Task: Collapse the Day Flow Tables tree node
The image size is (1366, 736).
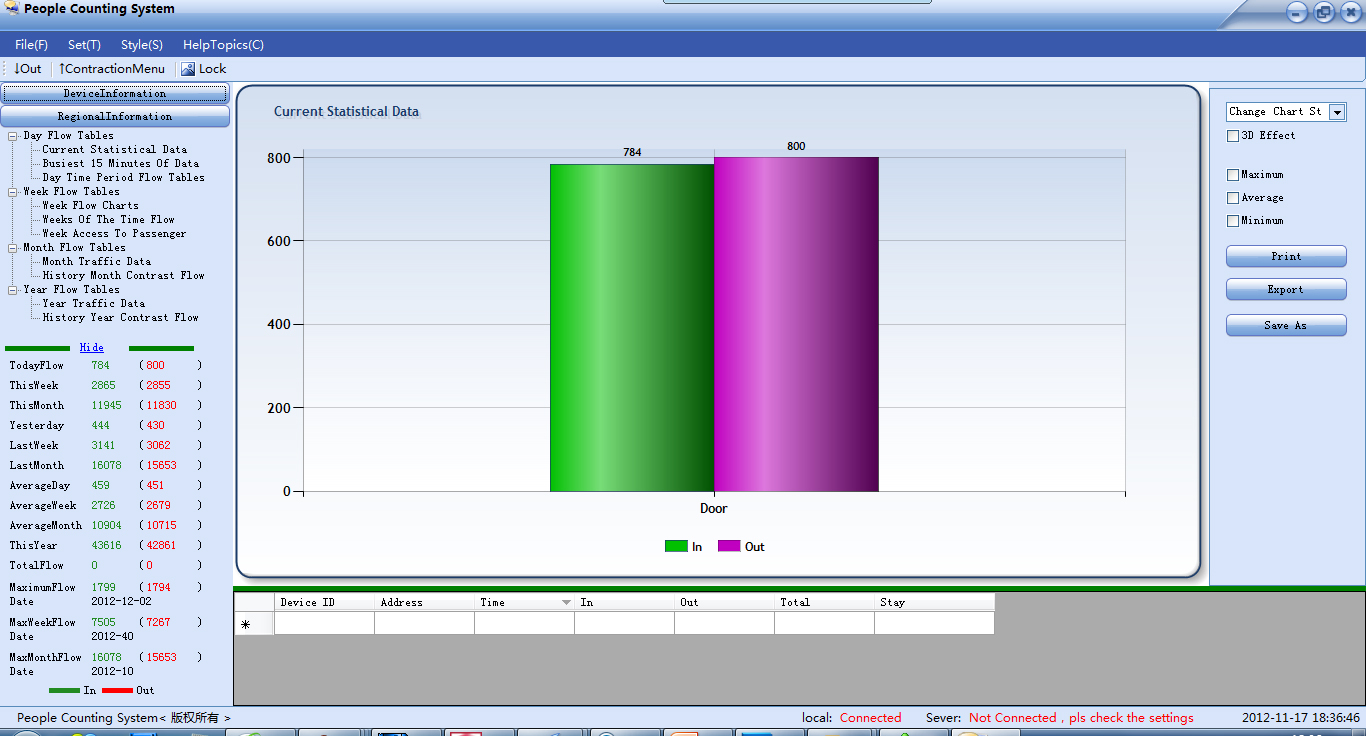Action: (x=13, y=136)
